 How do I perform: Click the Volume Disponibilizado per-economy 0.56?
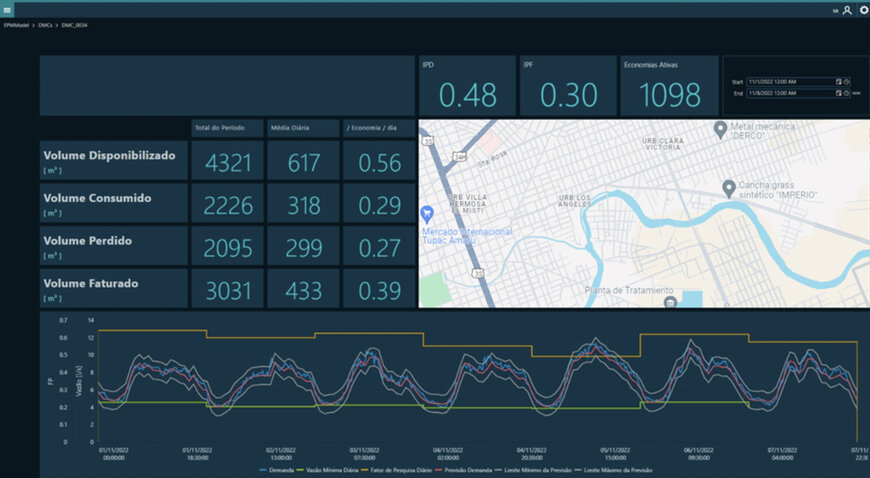point(380,163)
